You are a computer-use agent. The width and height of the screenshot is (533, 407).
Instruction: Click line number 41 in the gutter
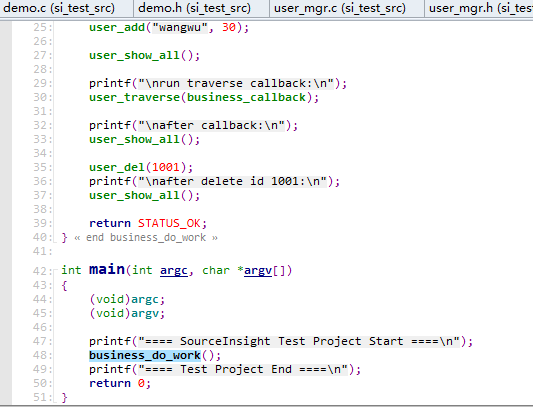point(42,252)
